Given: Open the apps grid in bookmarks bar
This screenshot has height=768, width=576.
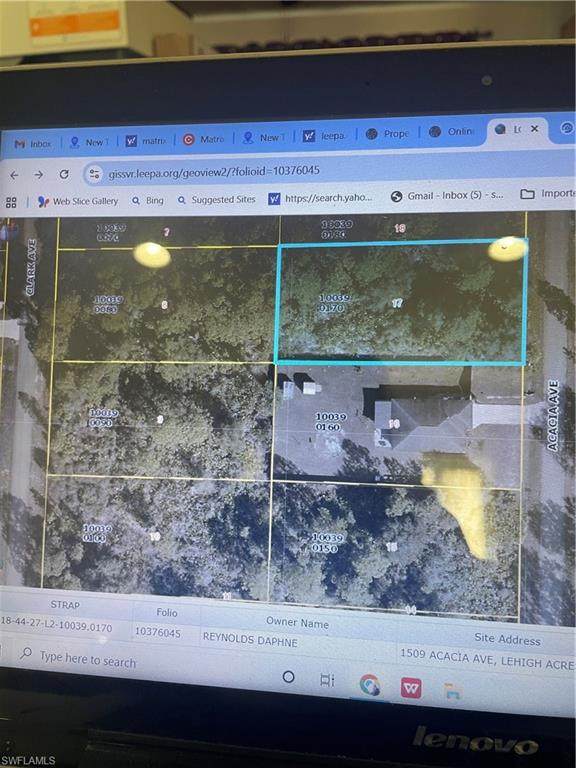Looking at the screenshot, I should pos(11,202).
